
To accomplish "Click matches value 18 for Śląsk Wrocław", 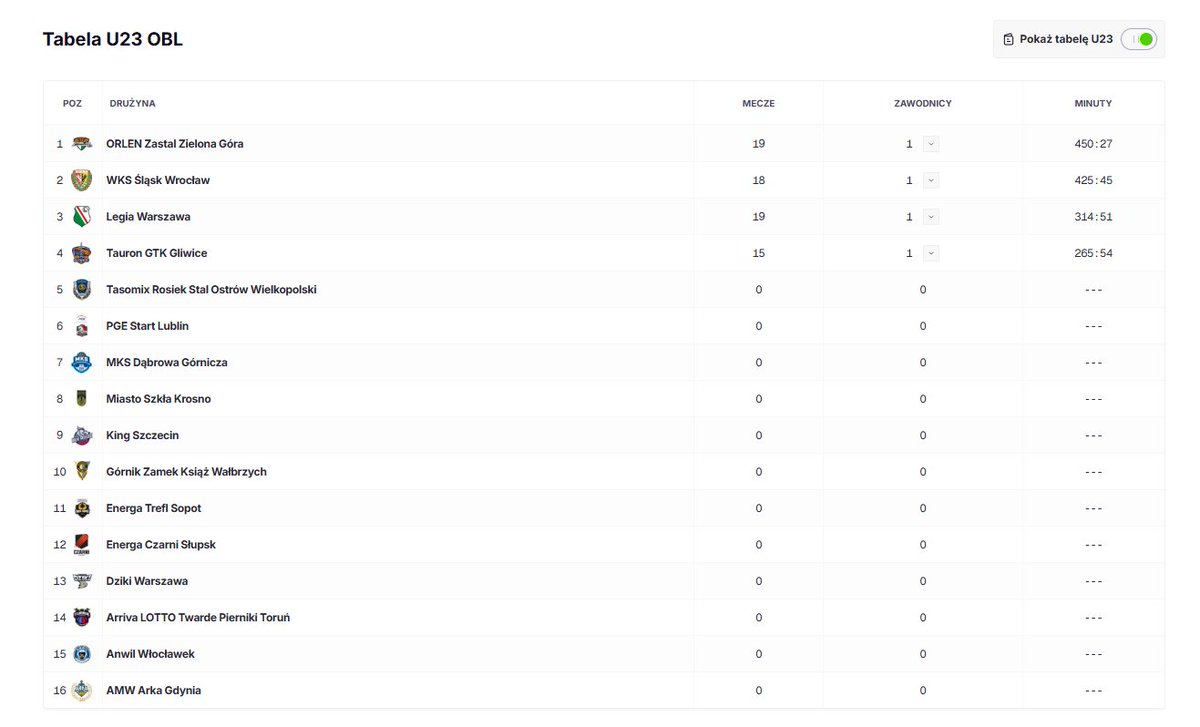I will point(759,180).
